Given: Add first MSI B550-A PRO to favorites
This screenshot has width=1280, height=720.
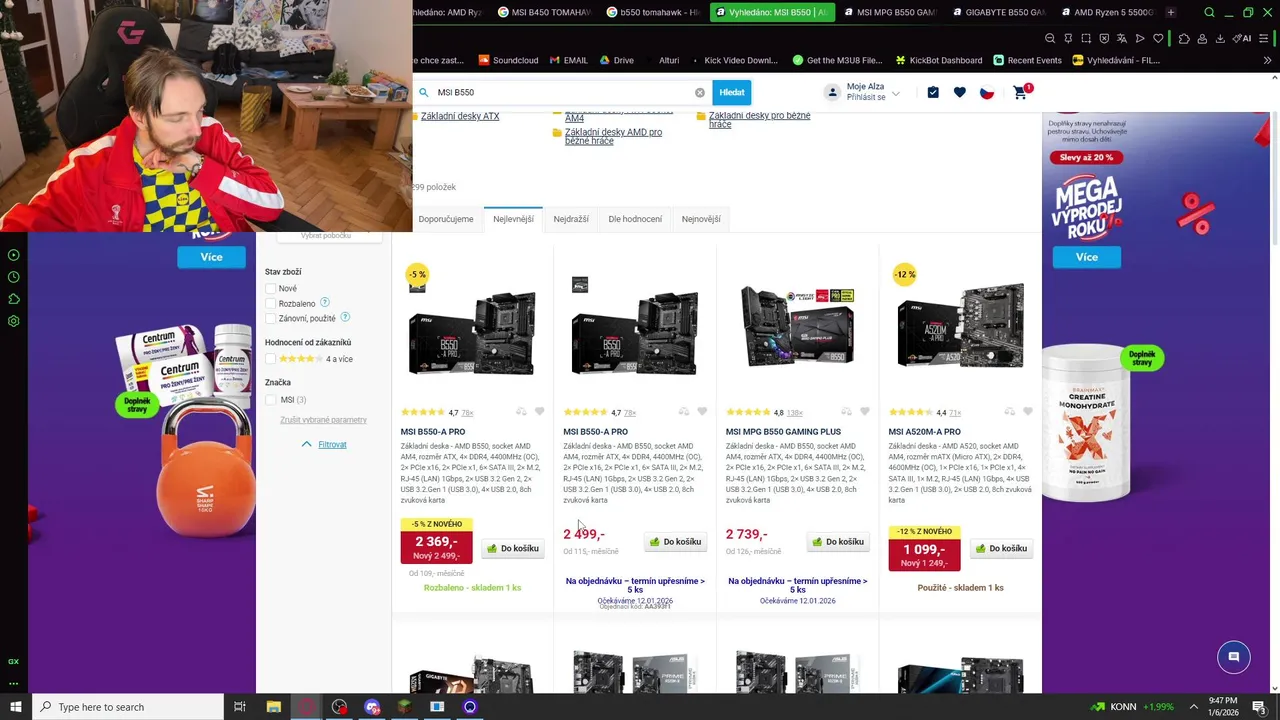Looking at the screenshot, I should tap(540, 412).
